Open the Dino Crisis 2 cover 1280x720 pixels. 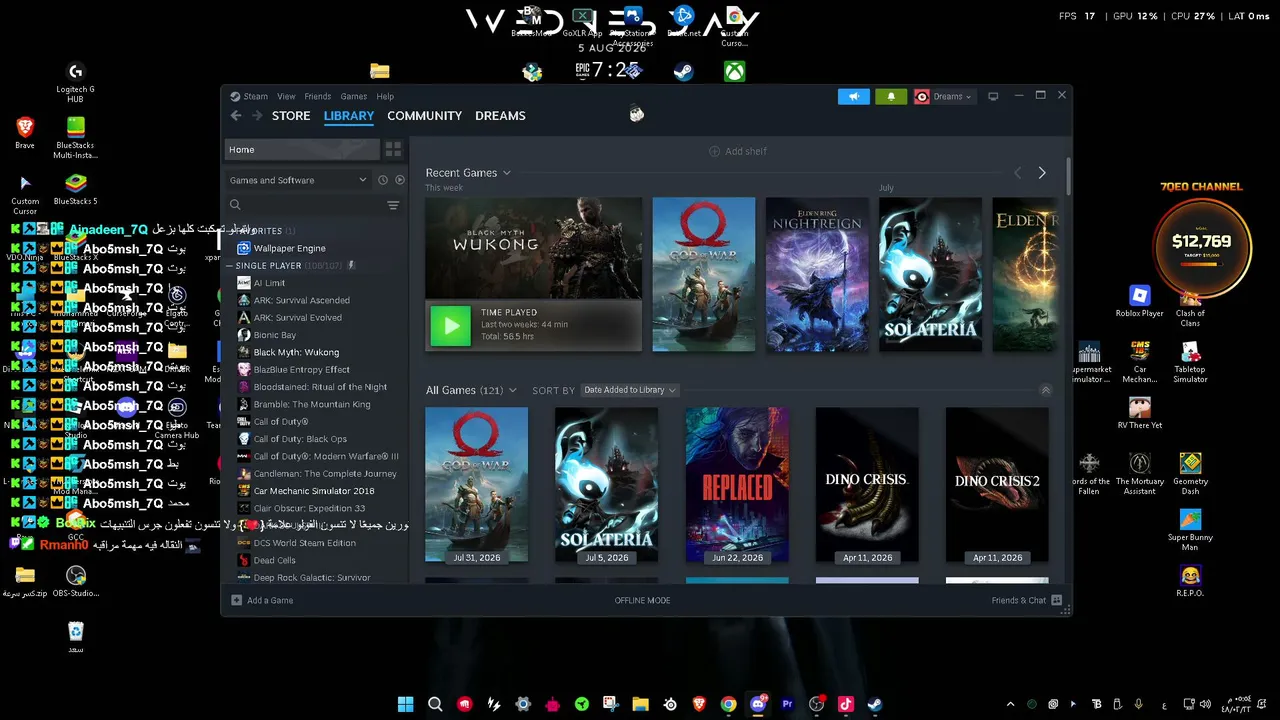point(997,485)
